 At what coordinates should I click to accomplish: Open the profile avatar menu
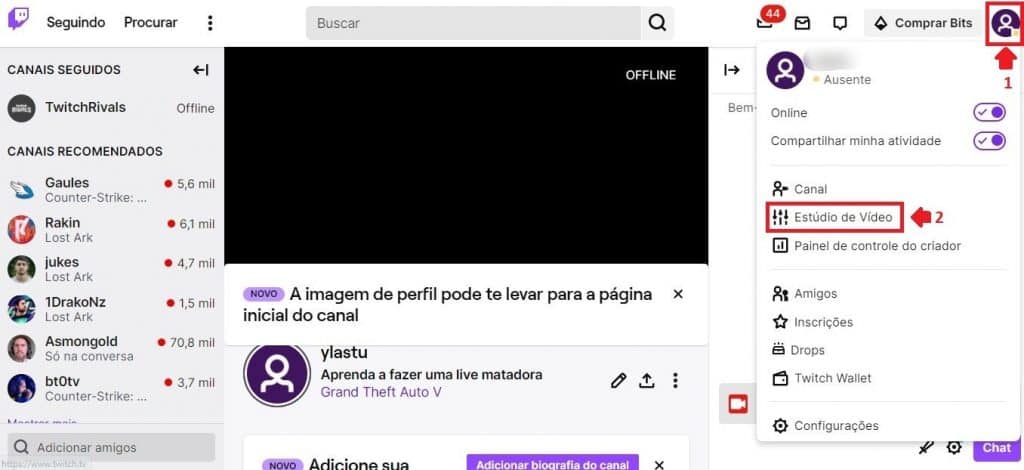pyautogui.click(x=1004, y=23)
